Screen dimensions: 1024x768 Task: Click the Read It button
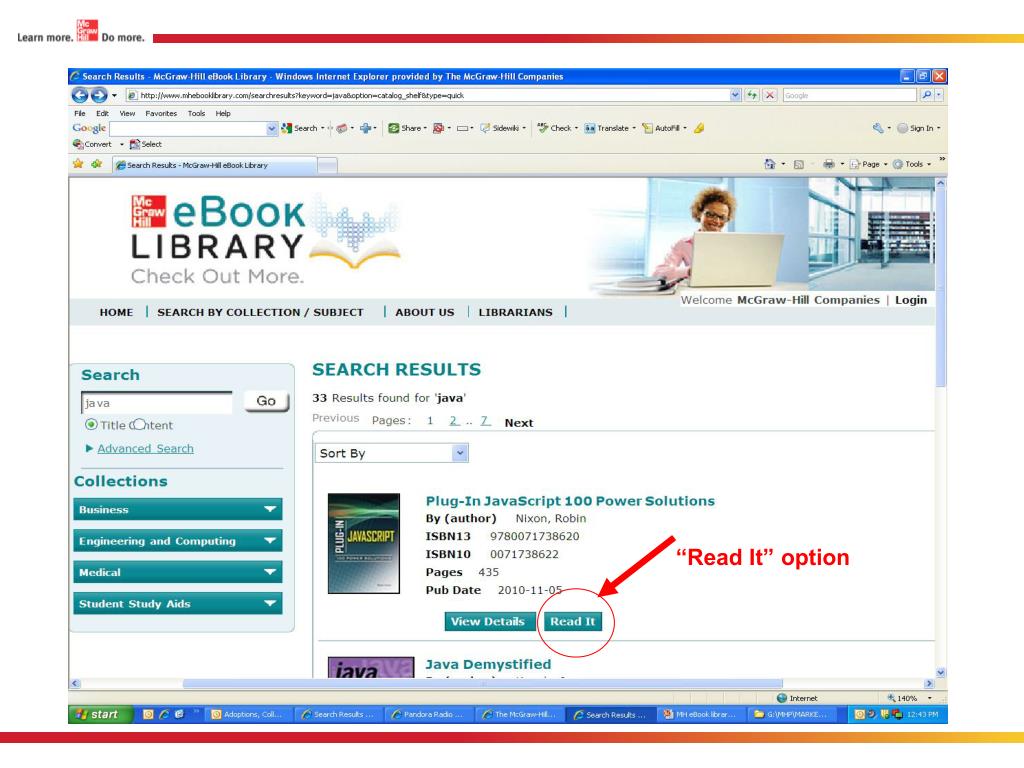point(573,622)
